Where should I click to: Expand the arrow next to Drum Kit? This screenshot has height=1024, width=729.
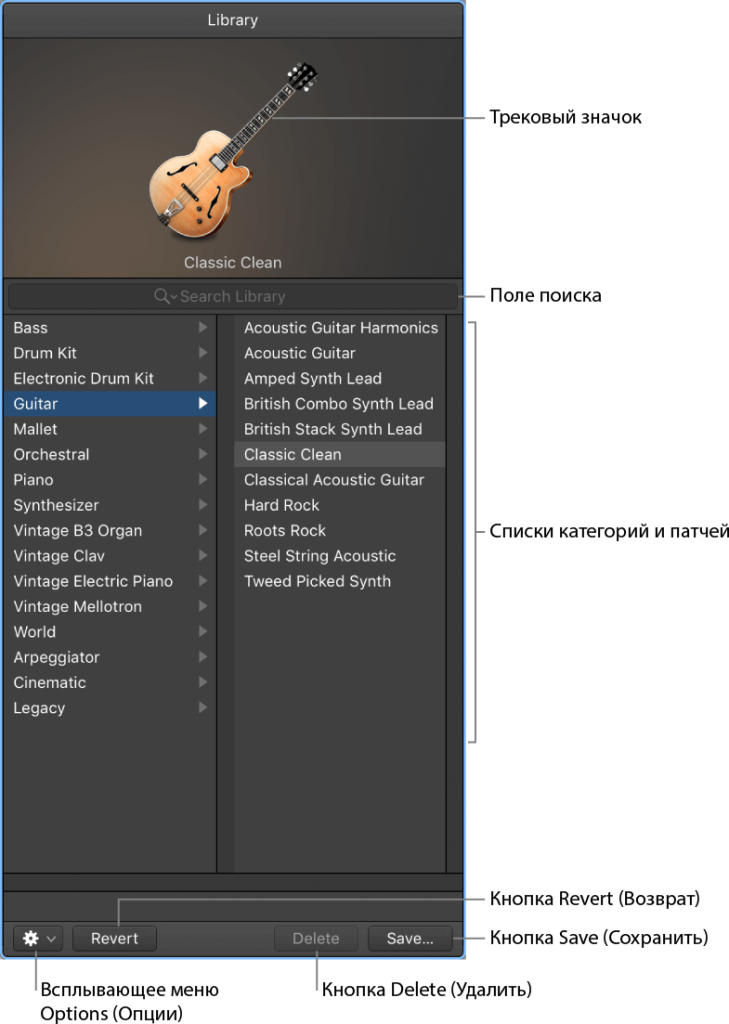203,353
